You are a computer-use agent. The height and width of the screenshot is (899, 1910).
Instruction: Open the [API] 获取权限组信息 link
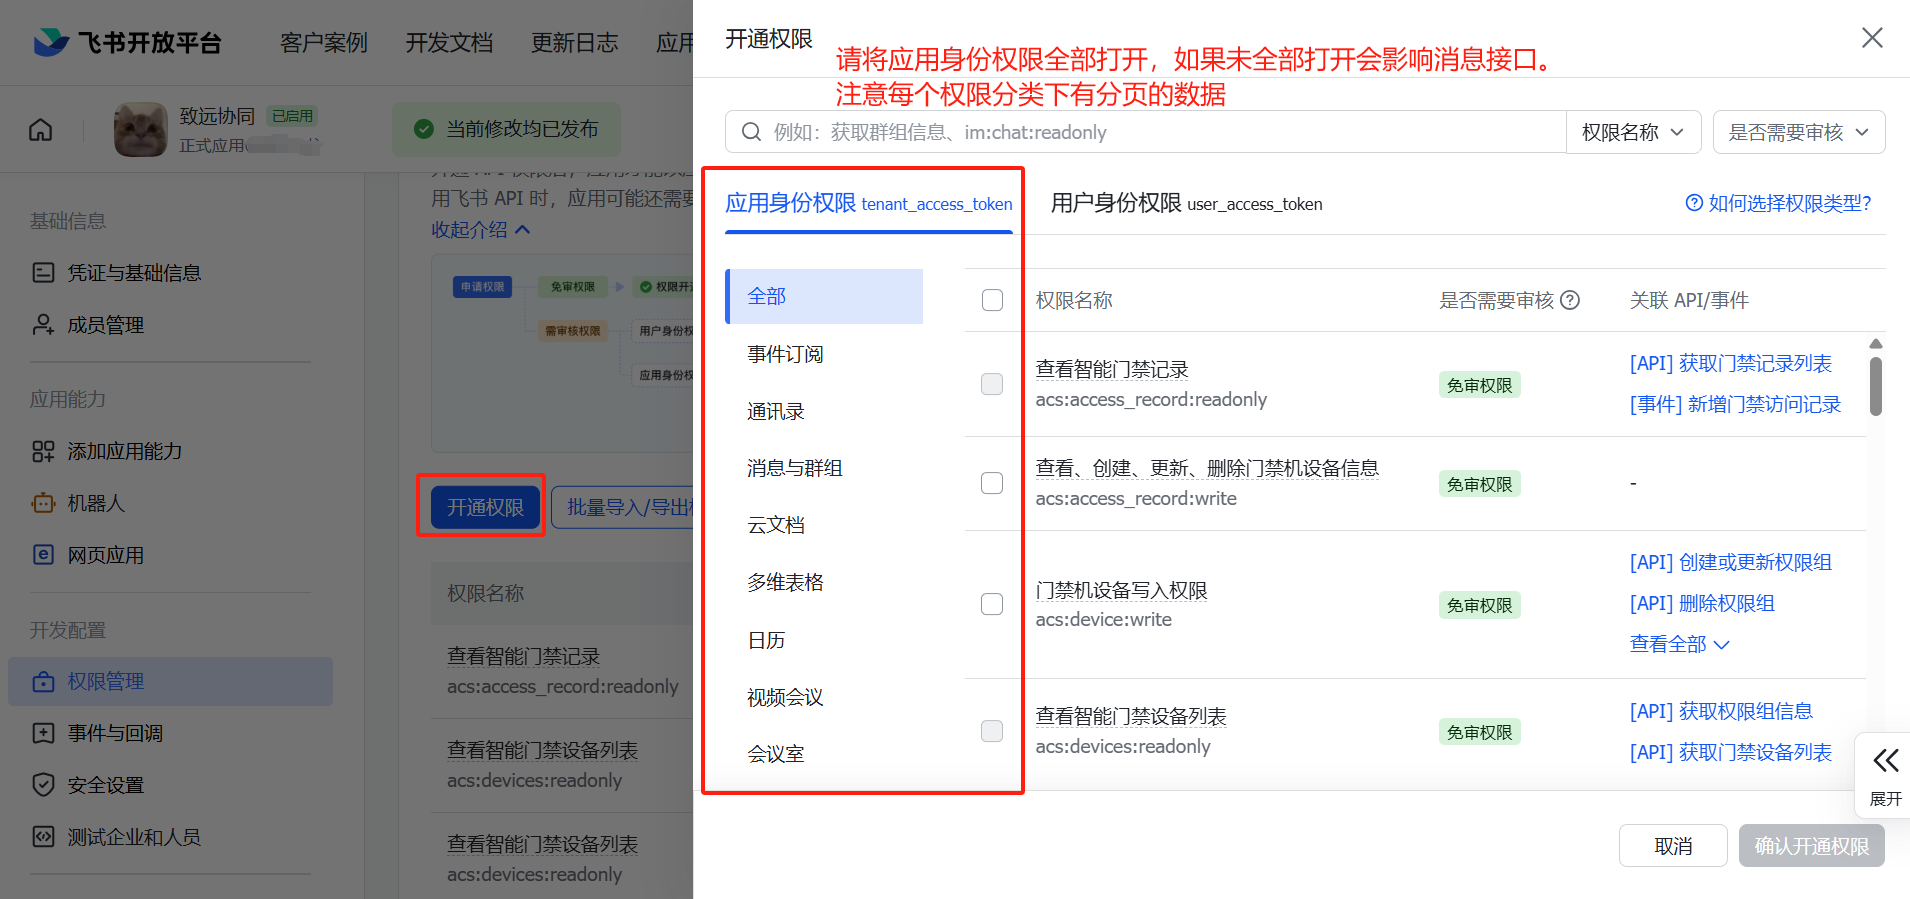(x=1721, y=712)
